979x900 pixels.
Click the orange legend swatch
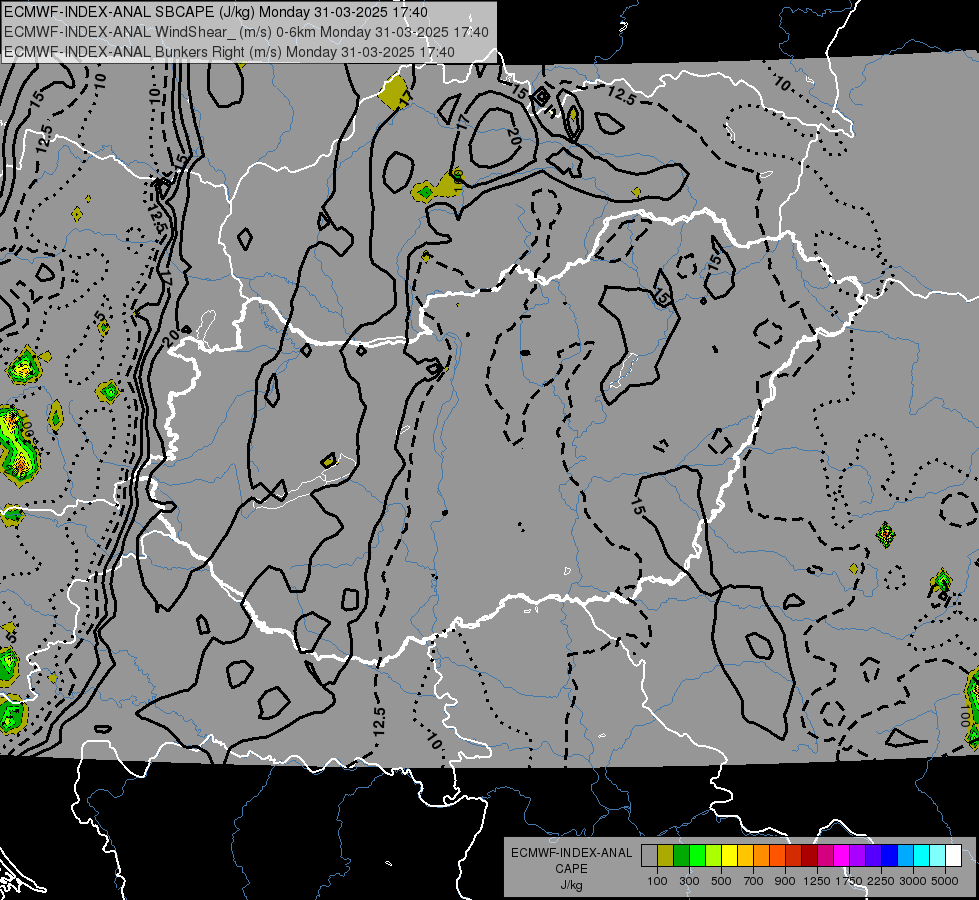[761, 856]
